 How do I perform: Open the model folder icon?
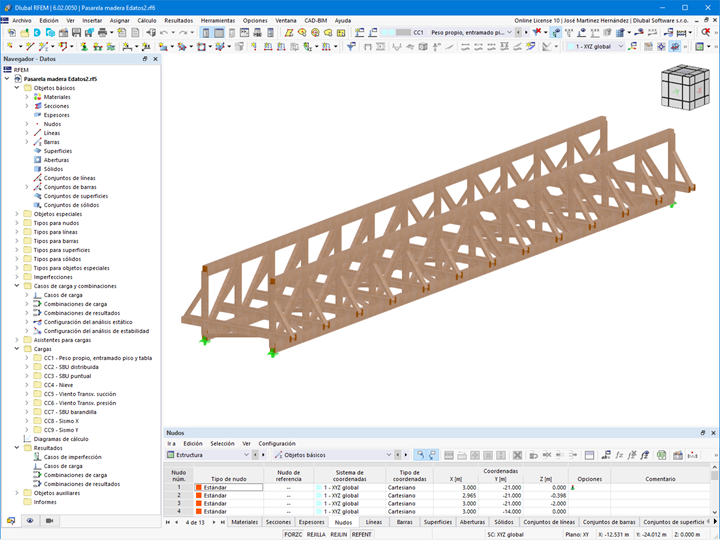pos(24,33)
